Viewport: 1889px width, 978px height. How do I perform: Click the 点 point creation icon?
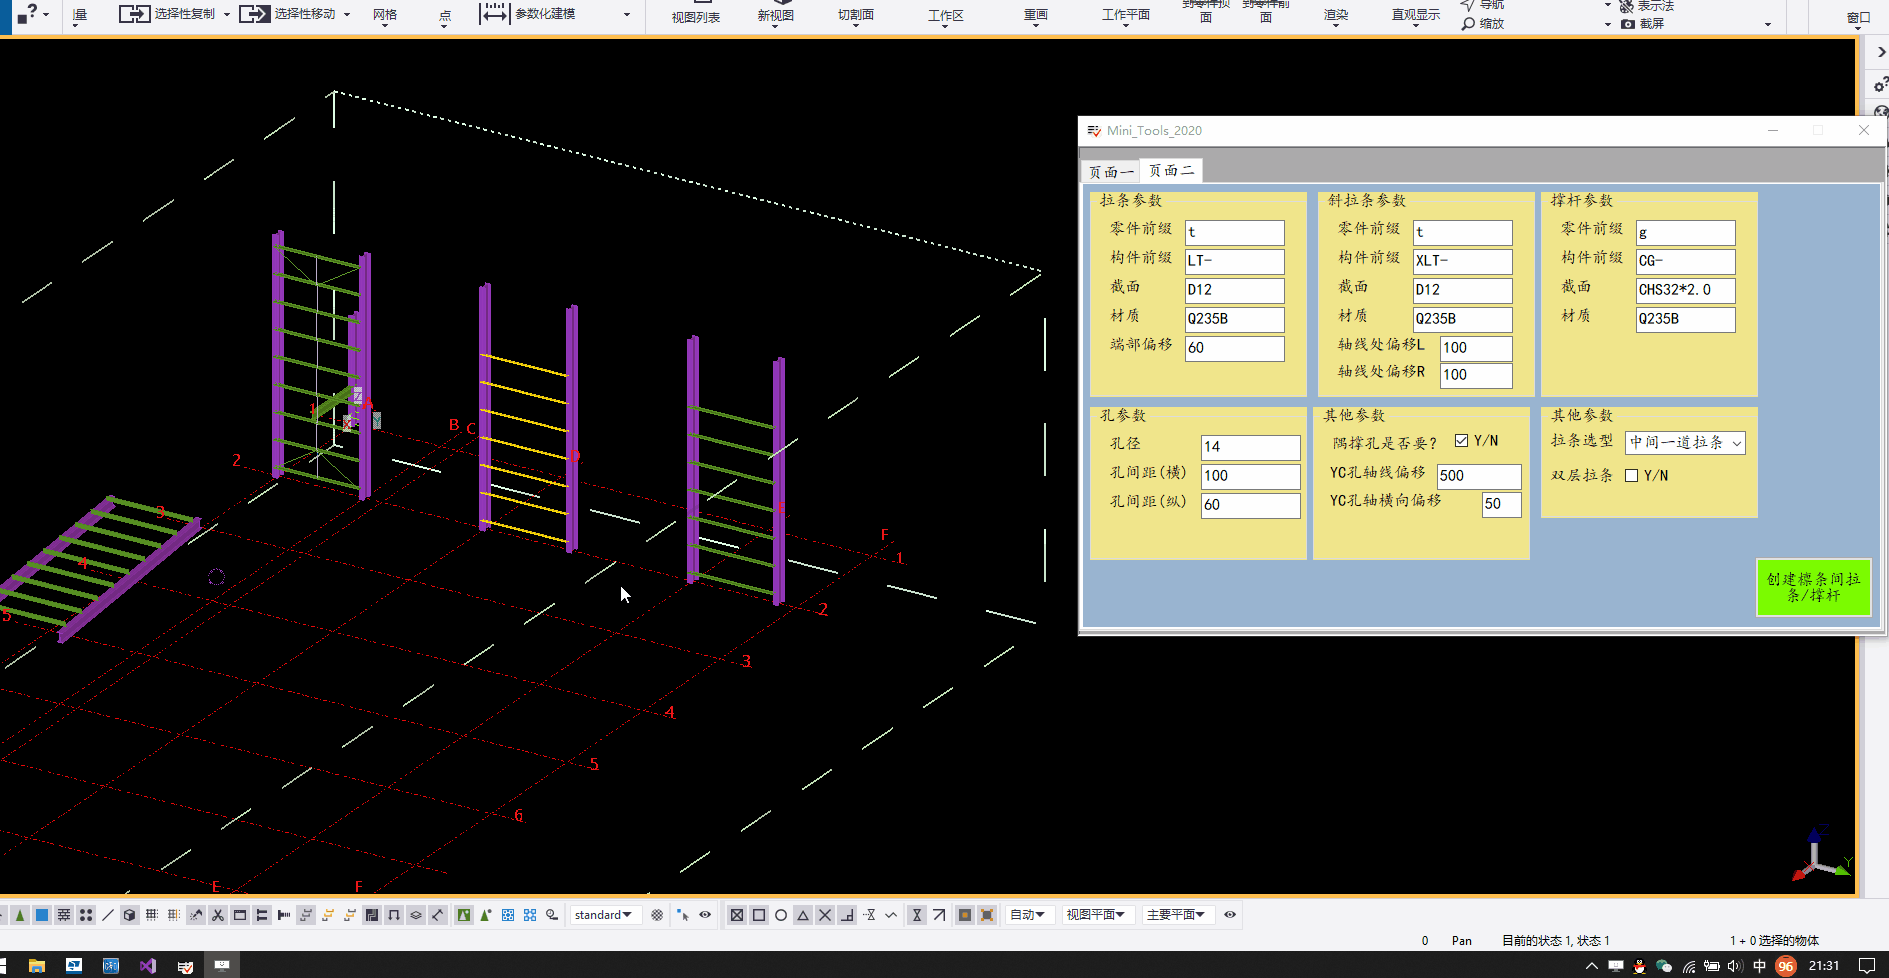pyautogui.click(x=444, y=16)
